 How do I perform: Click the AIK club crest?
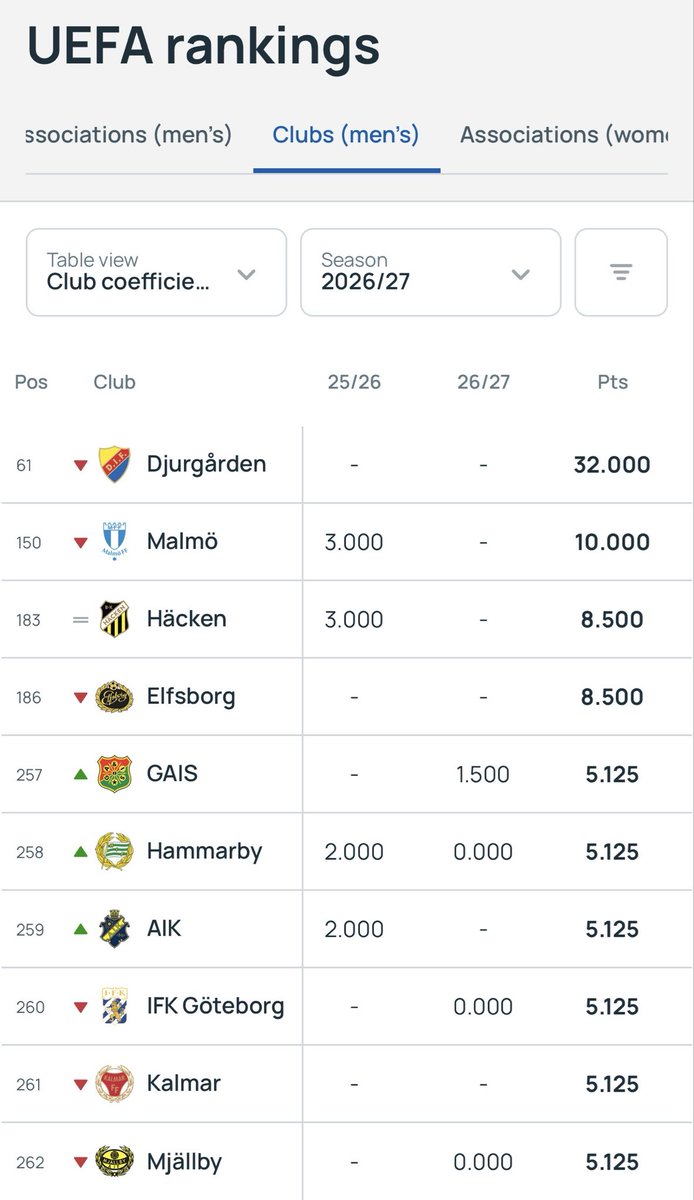coord(114,929)
